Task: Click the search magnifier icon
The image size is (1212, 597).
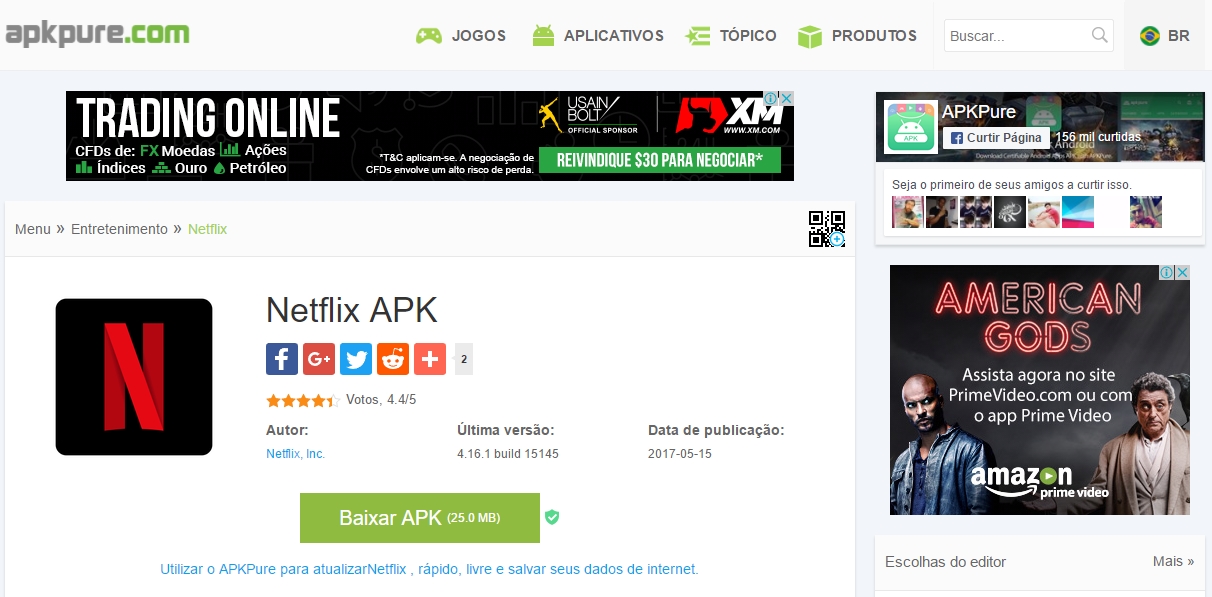Action: click(x=1100, y=36)
